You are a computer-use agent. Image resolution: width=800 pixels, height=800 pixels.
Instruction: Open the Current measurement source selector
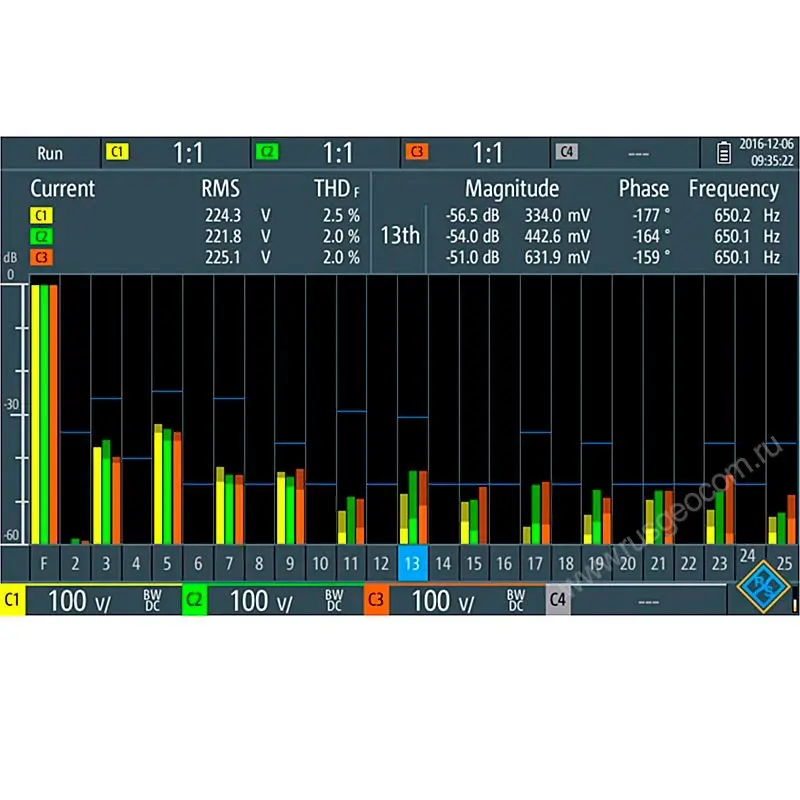[x=62, y=188]
